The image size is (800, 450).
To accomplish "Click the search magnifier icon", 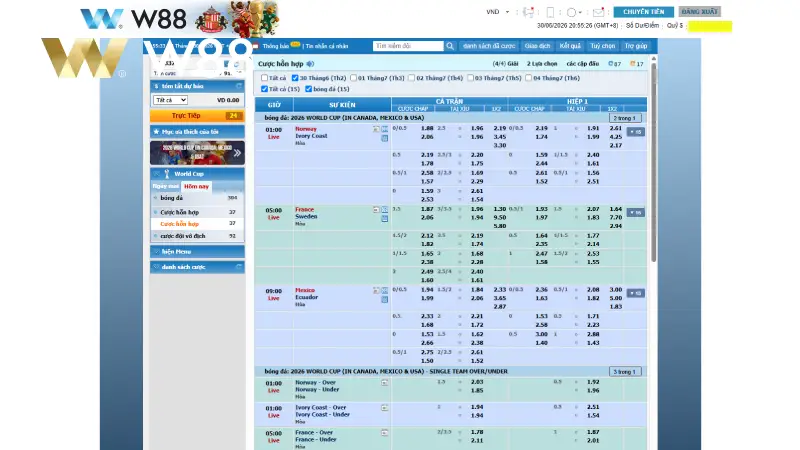I will [x=449, y=46].
